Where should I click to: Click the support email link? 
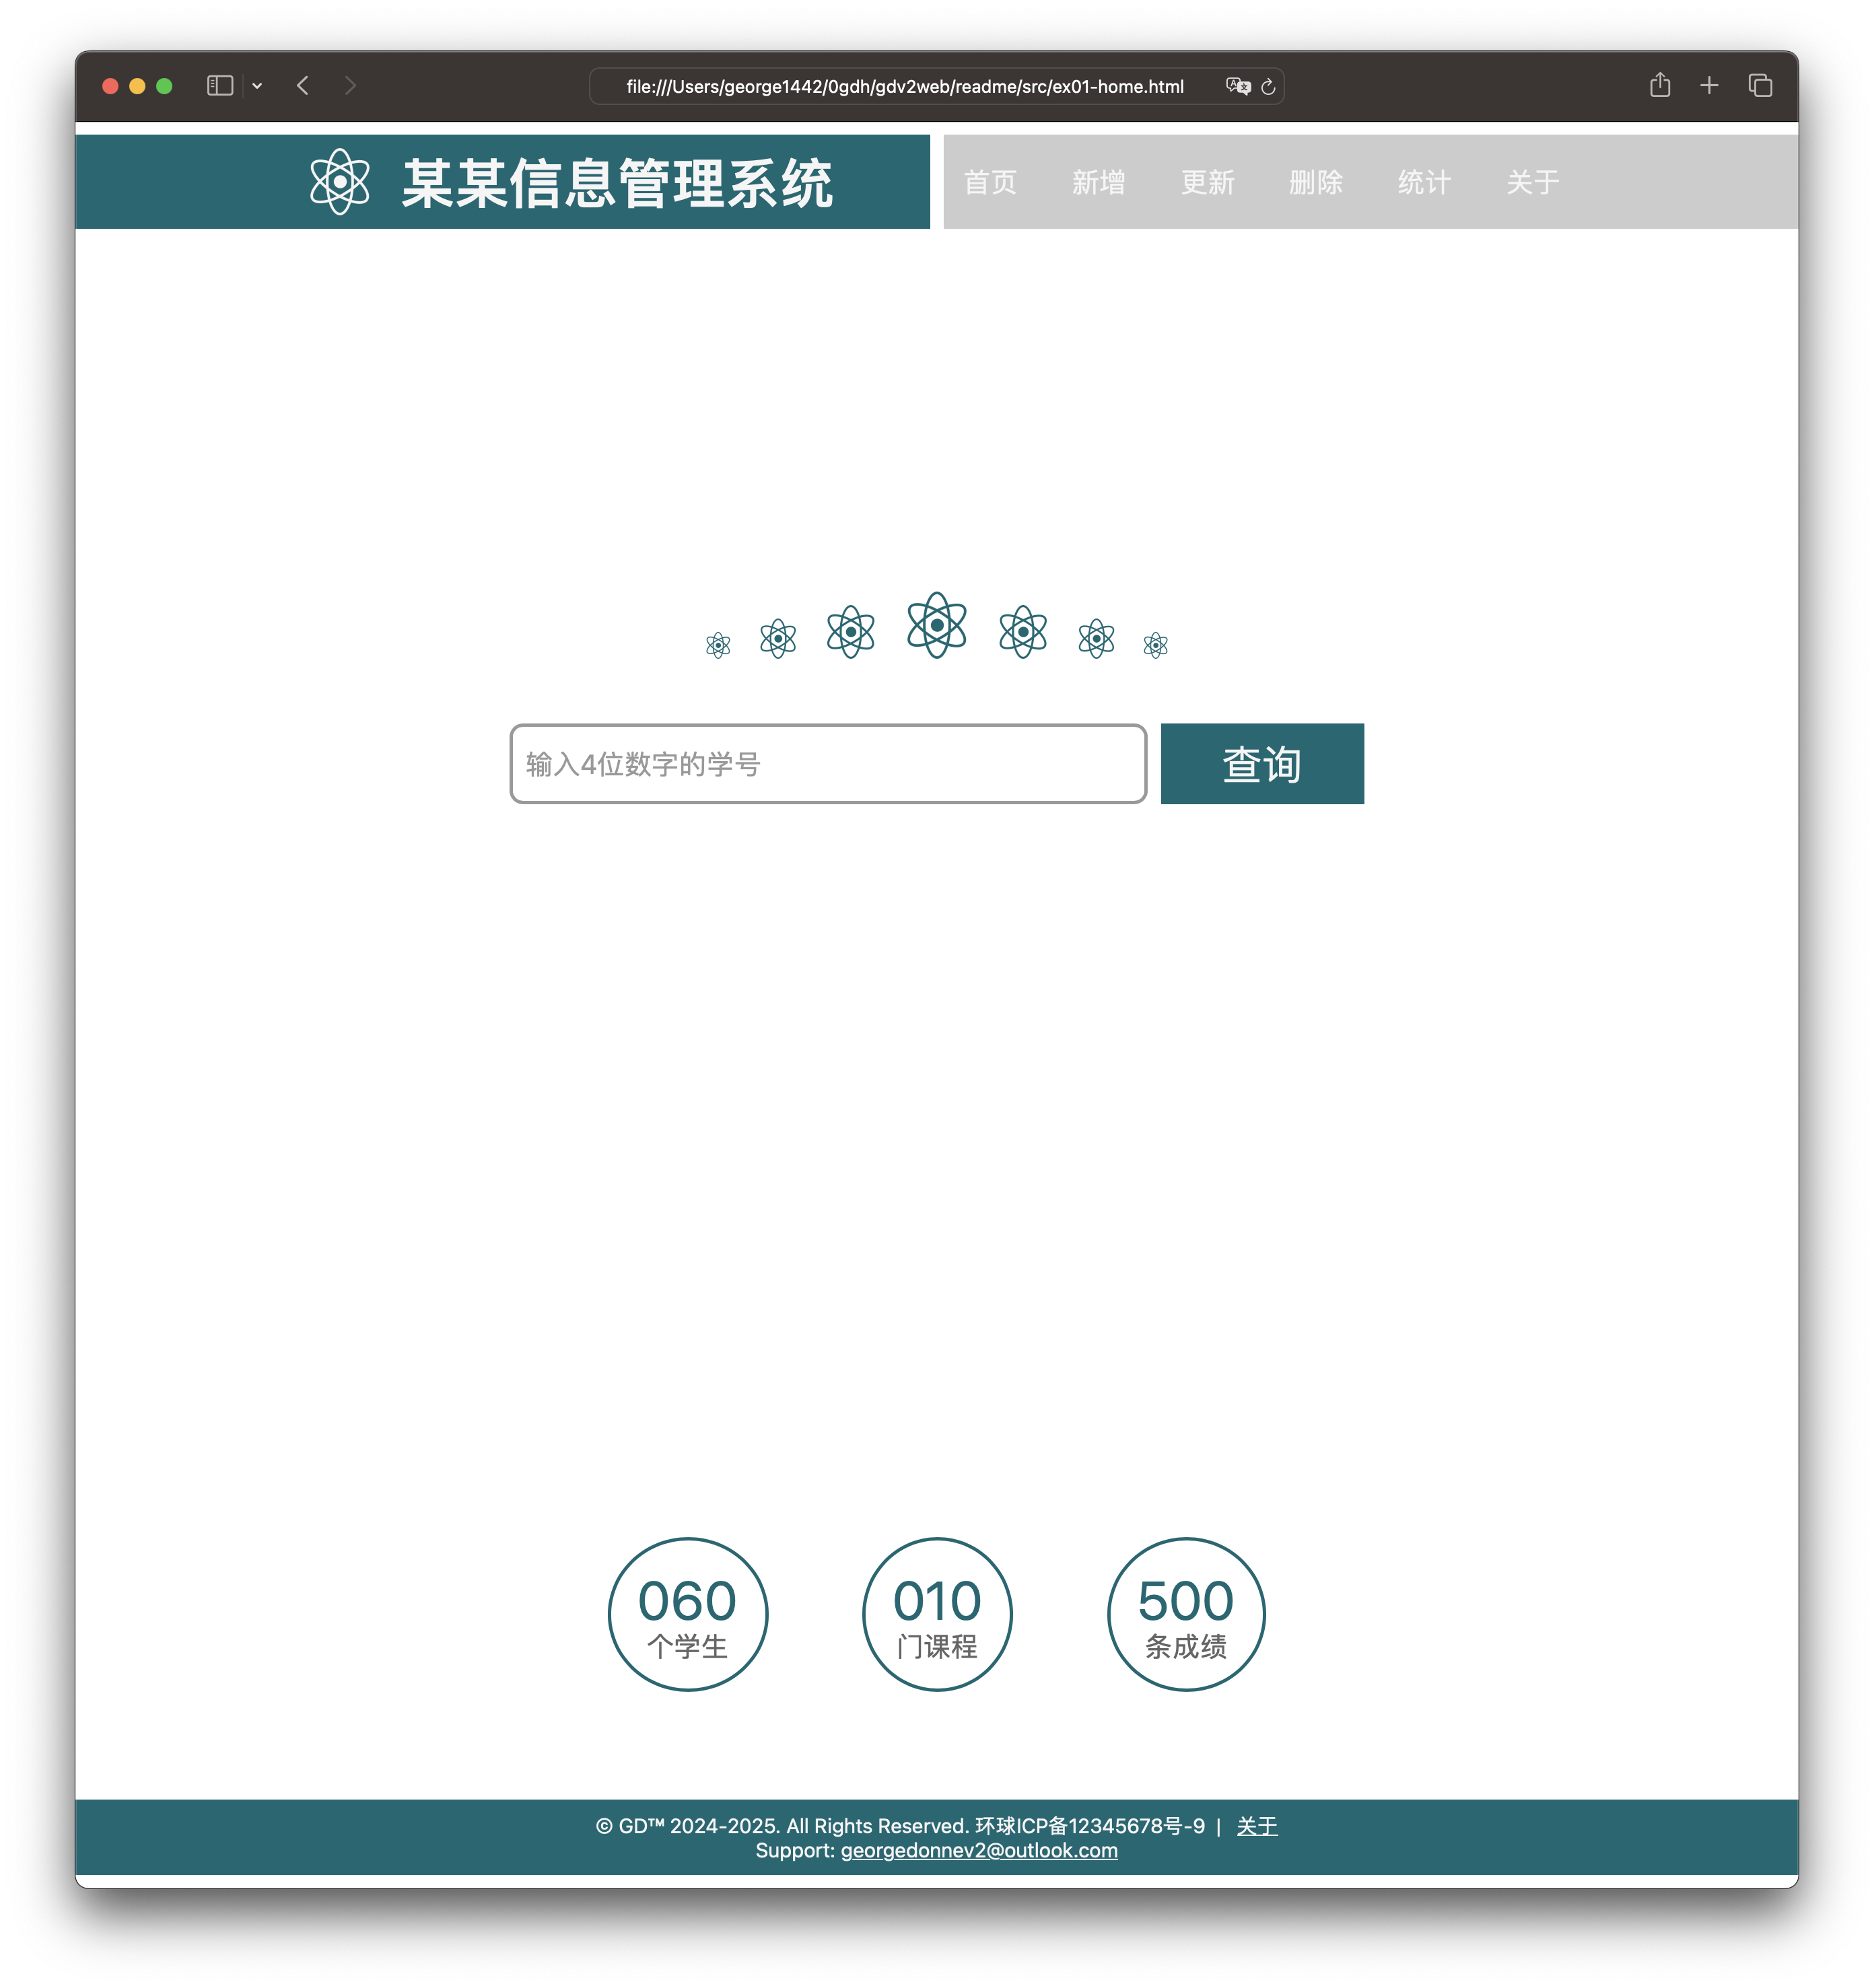pyautogui.click(x=979, y=1851)
